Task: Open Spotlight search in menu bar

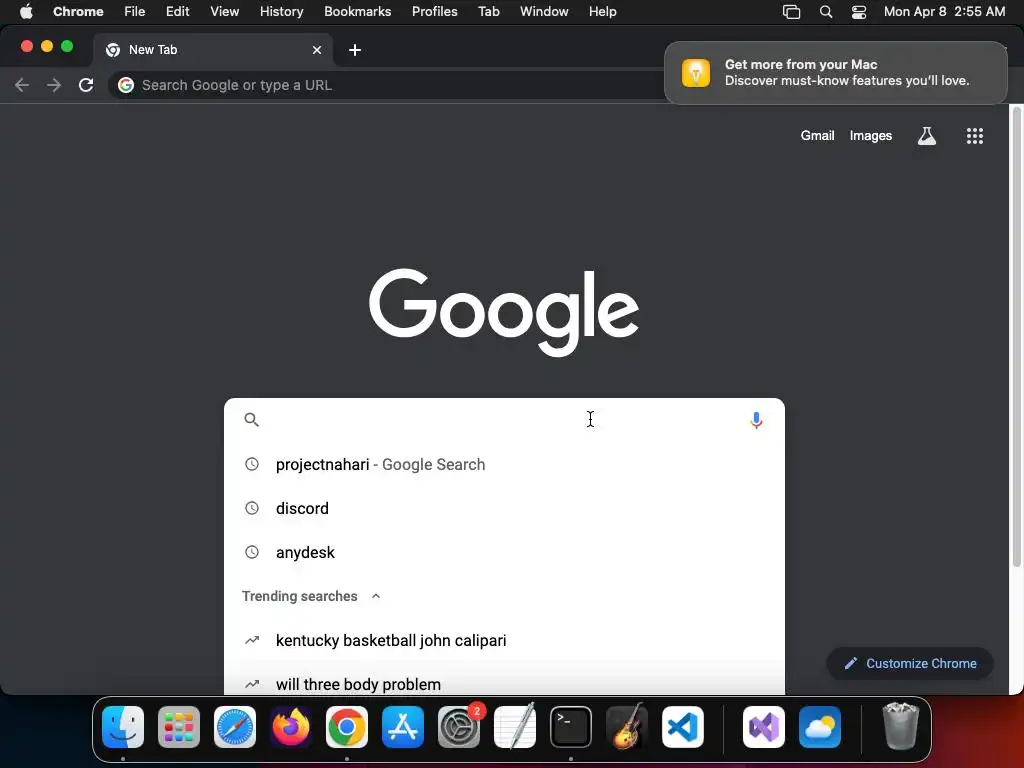Action: point(825,12)
